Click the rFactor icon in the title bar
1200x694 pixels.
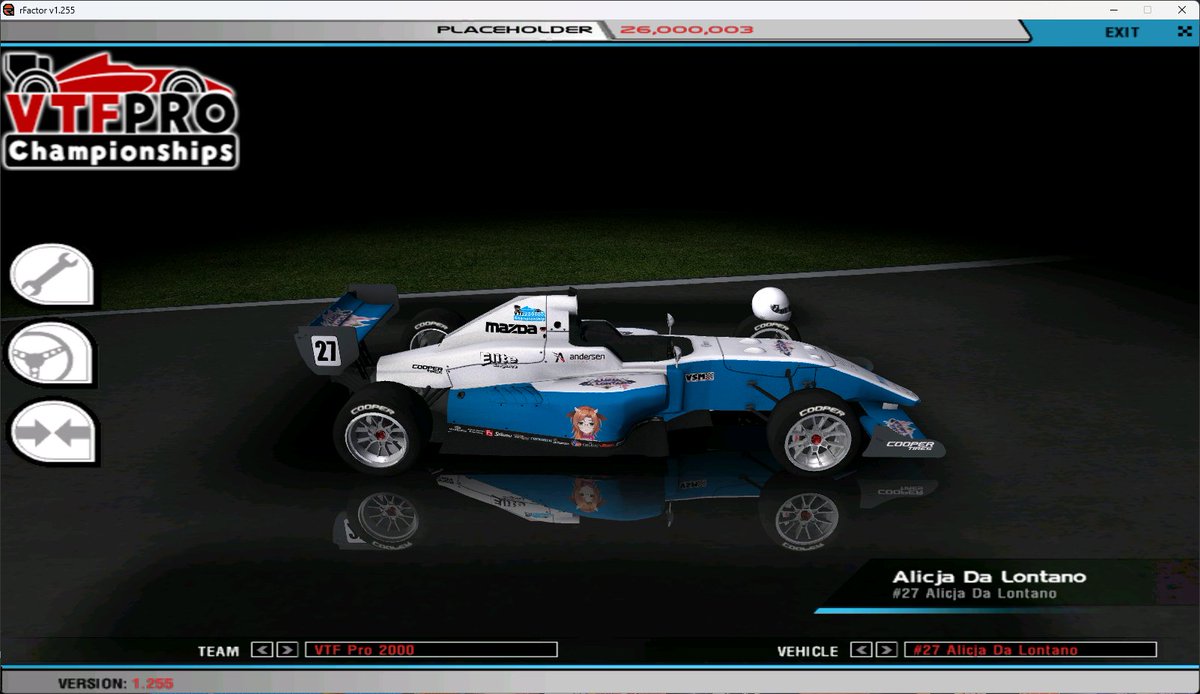(9, 9)
